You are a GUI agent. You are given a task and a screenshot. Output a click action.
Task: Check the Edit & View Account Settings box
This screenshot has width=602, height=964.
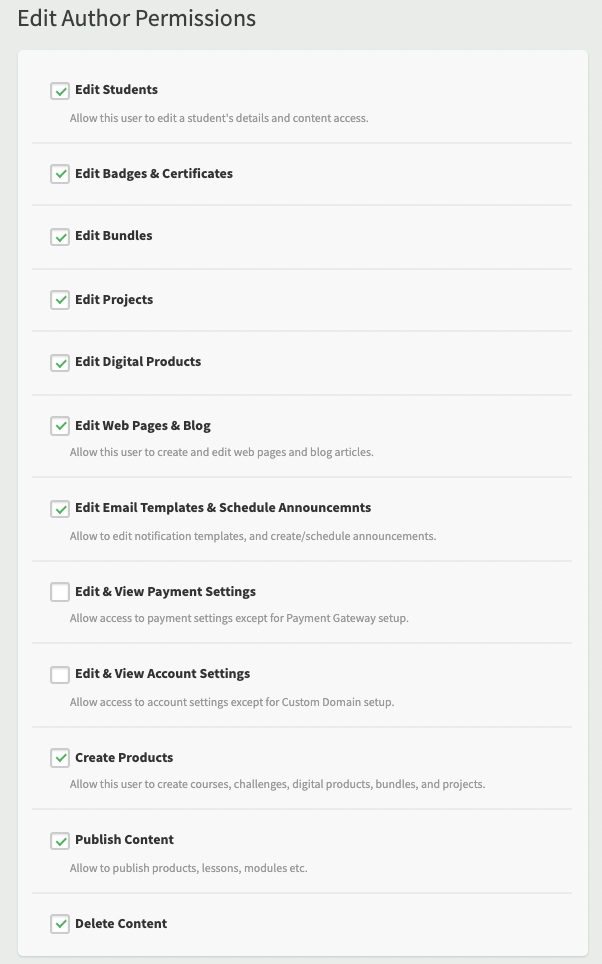pyautogui.click(x=60, y=674)
